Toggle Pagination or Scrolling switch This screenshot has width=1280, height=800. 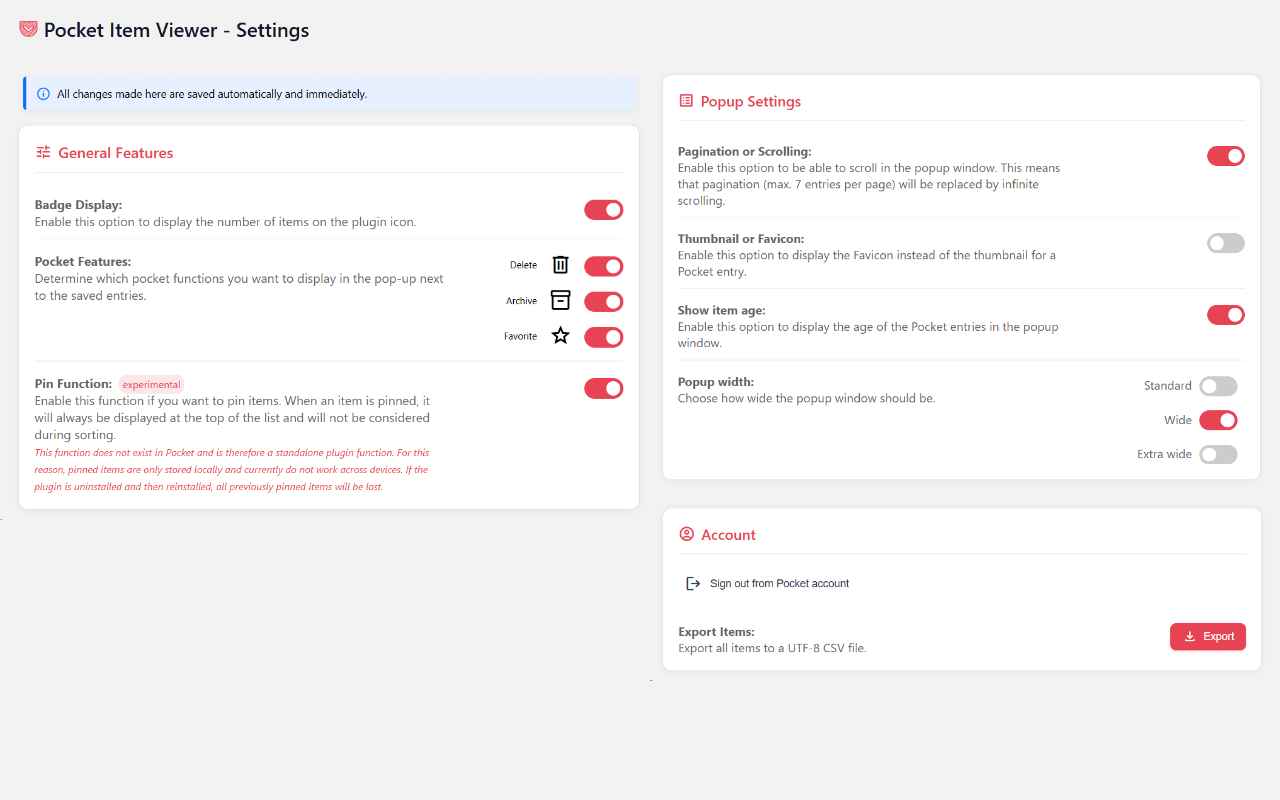1226,156
